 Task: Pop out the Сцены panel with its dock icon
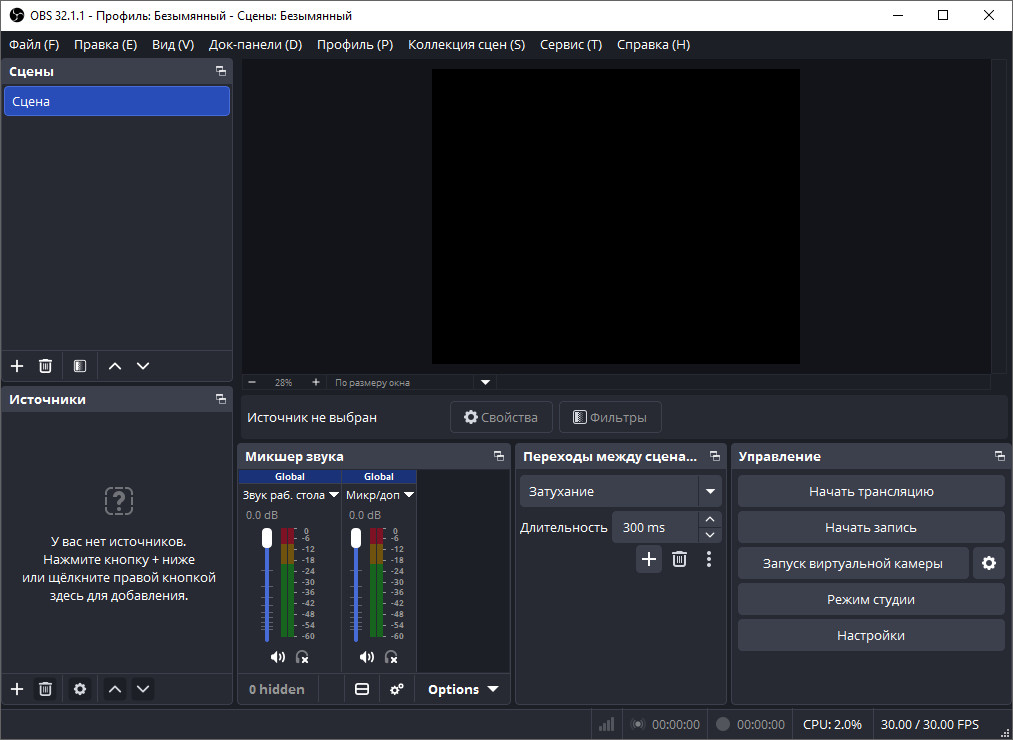[220, 71]
